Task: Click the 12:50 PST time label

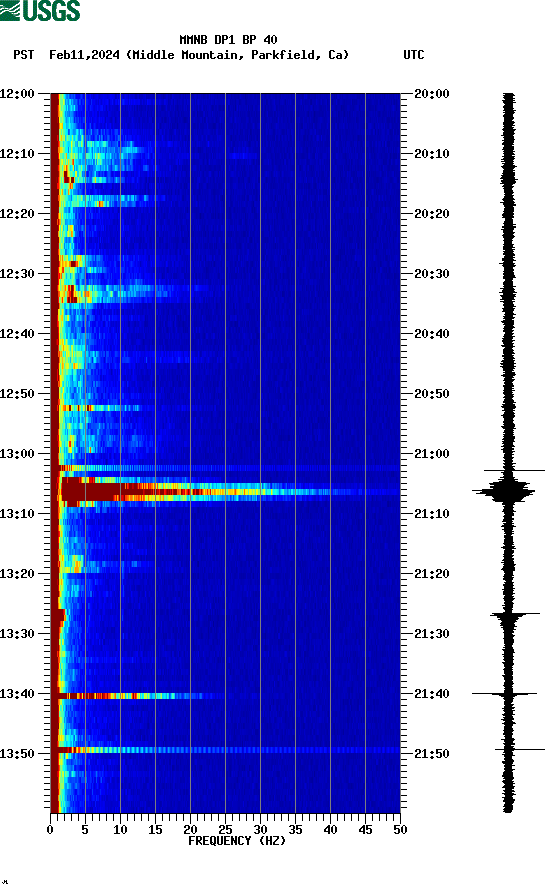Action: 17,394
